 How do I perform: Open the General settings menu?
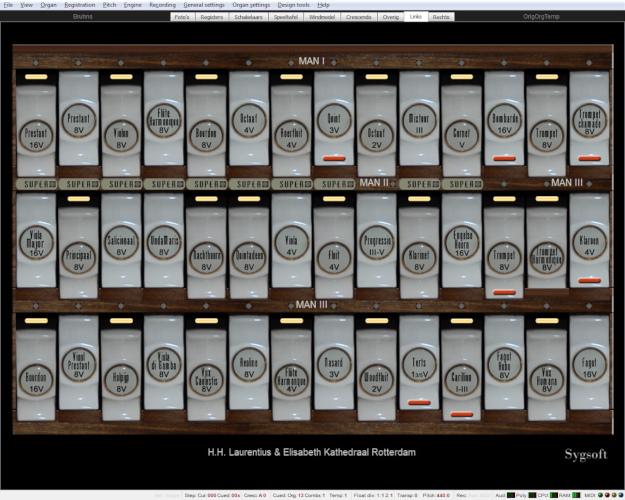pyautogui.click(x=203, y=5)
